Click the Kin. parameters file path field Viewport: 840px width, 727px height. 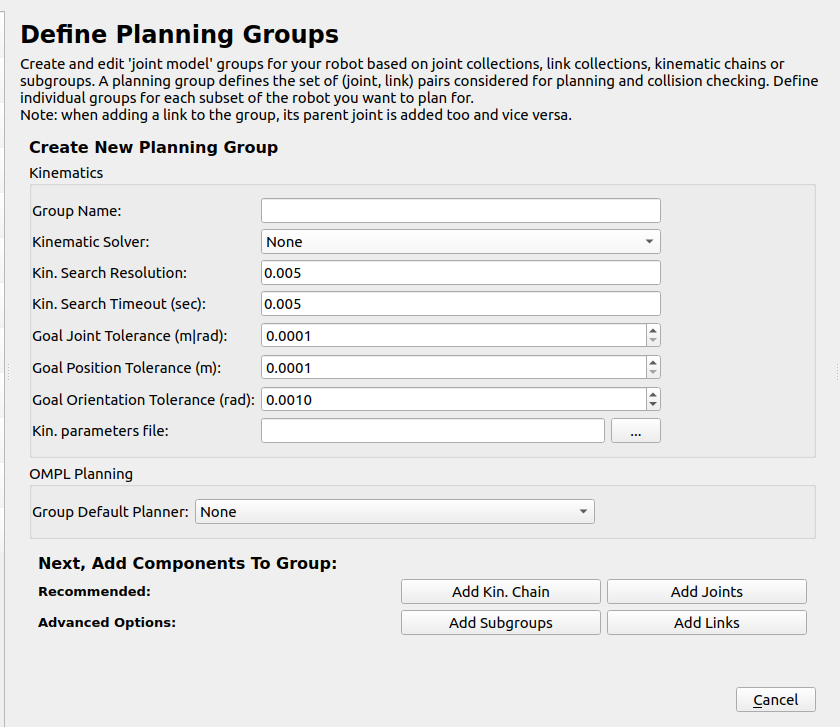click(x=432, y=431)
